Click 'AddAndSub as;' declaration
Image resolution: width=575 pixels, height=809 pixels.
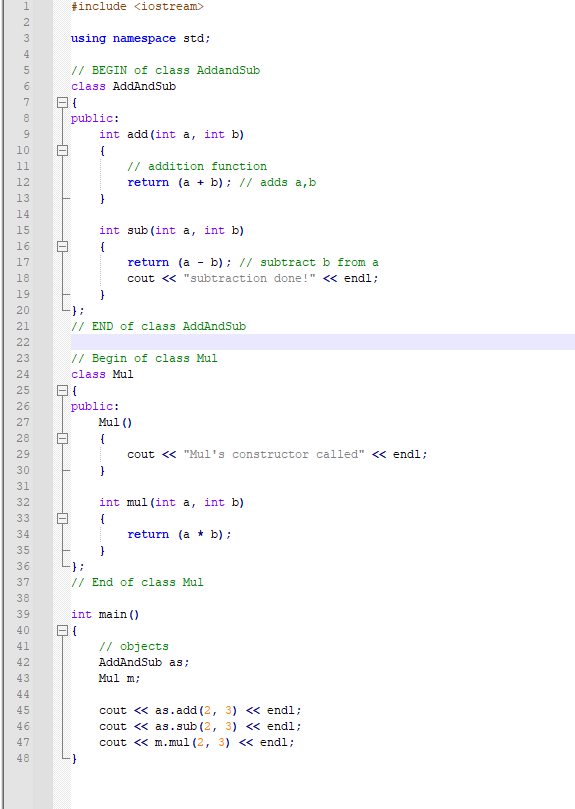(144, 662)
